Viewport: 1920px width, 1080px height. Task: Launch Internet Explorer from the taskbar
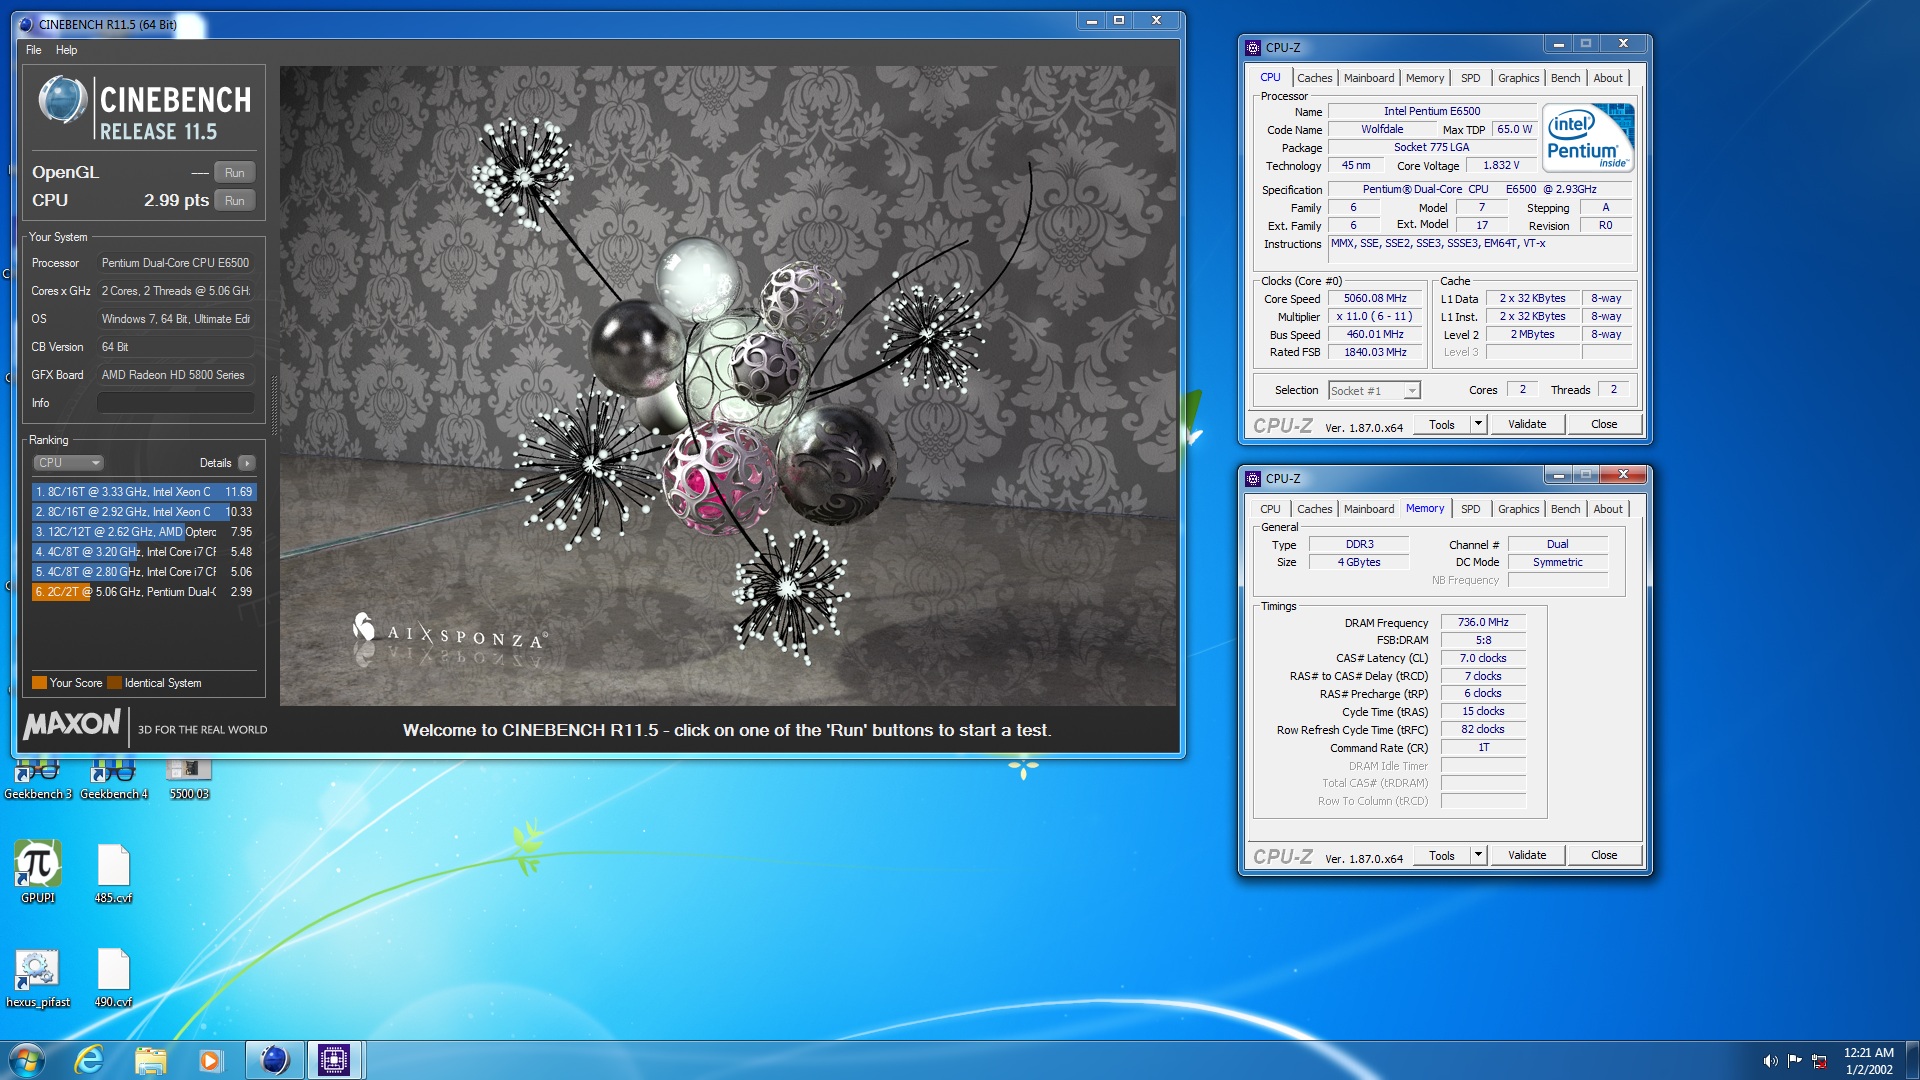pyautogui.click(x=89, y=1060)
